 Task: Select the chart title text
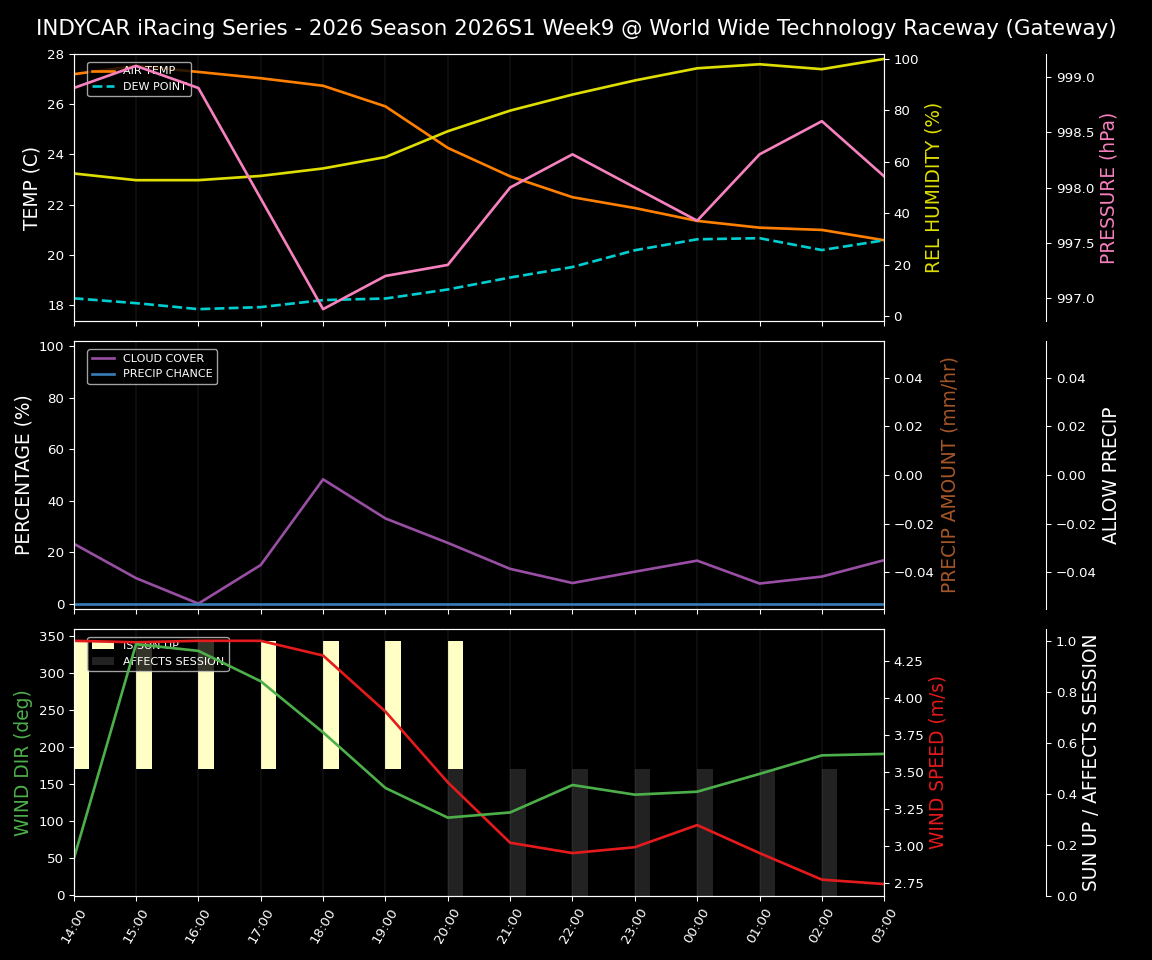pos(576,28)
